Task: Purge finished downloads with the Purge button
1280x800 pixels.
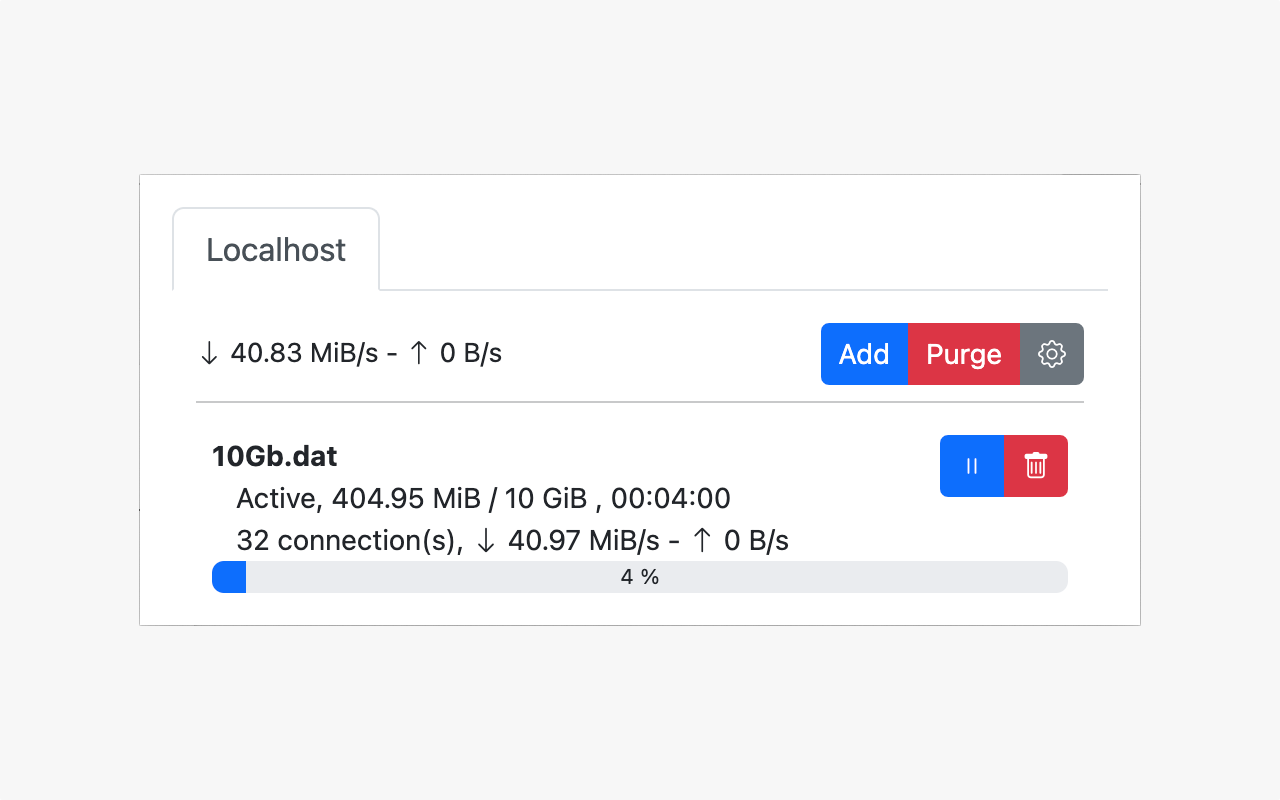Action: [963, 354]
